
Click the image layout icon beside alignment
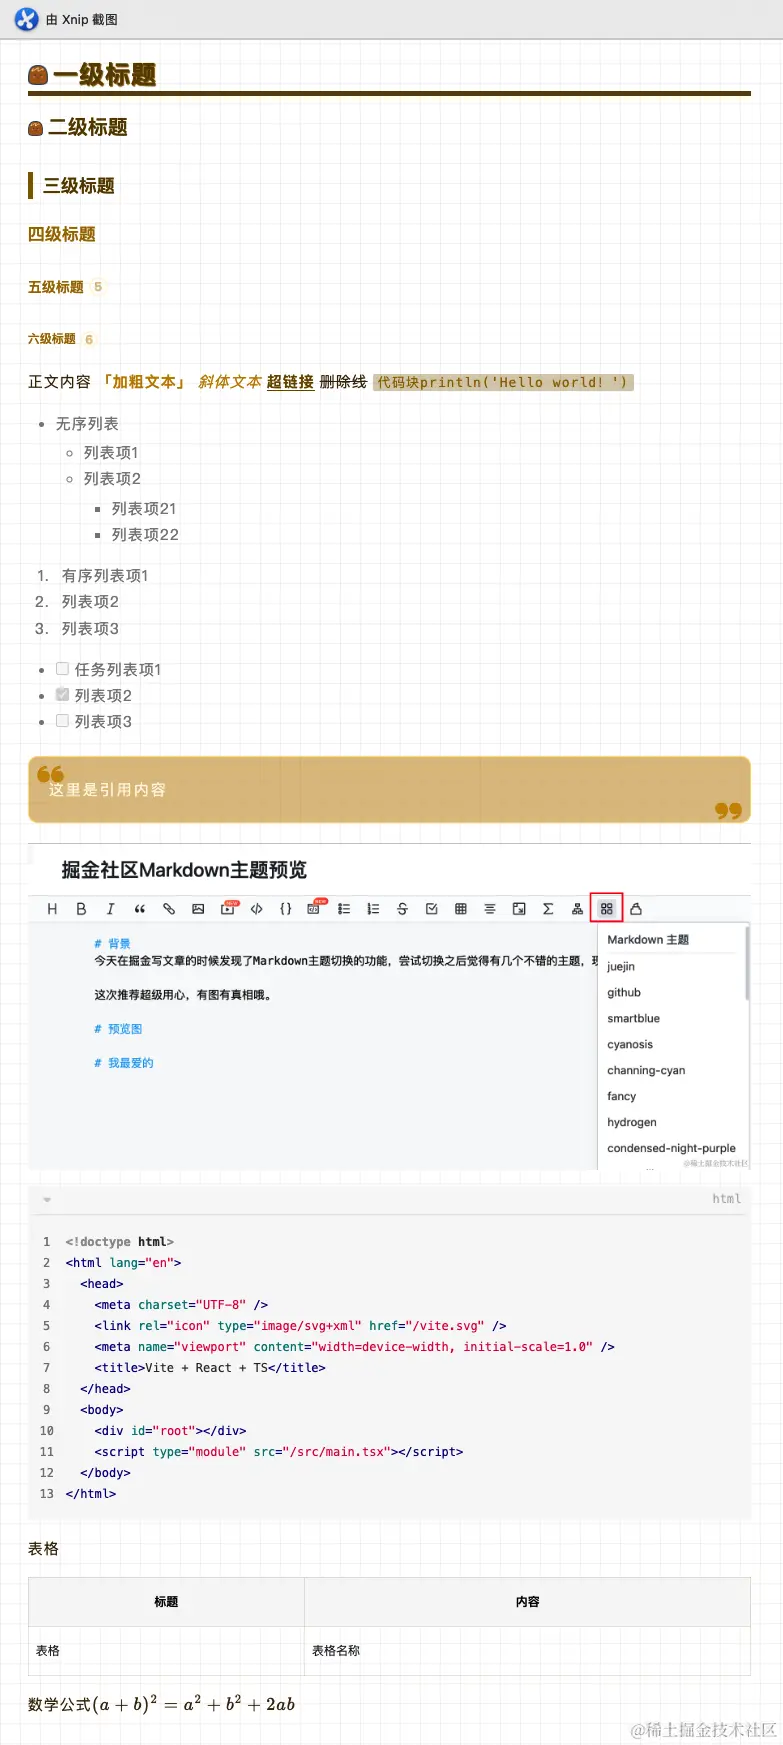pyautogui.click(x=519, y=909)
